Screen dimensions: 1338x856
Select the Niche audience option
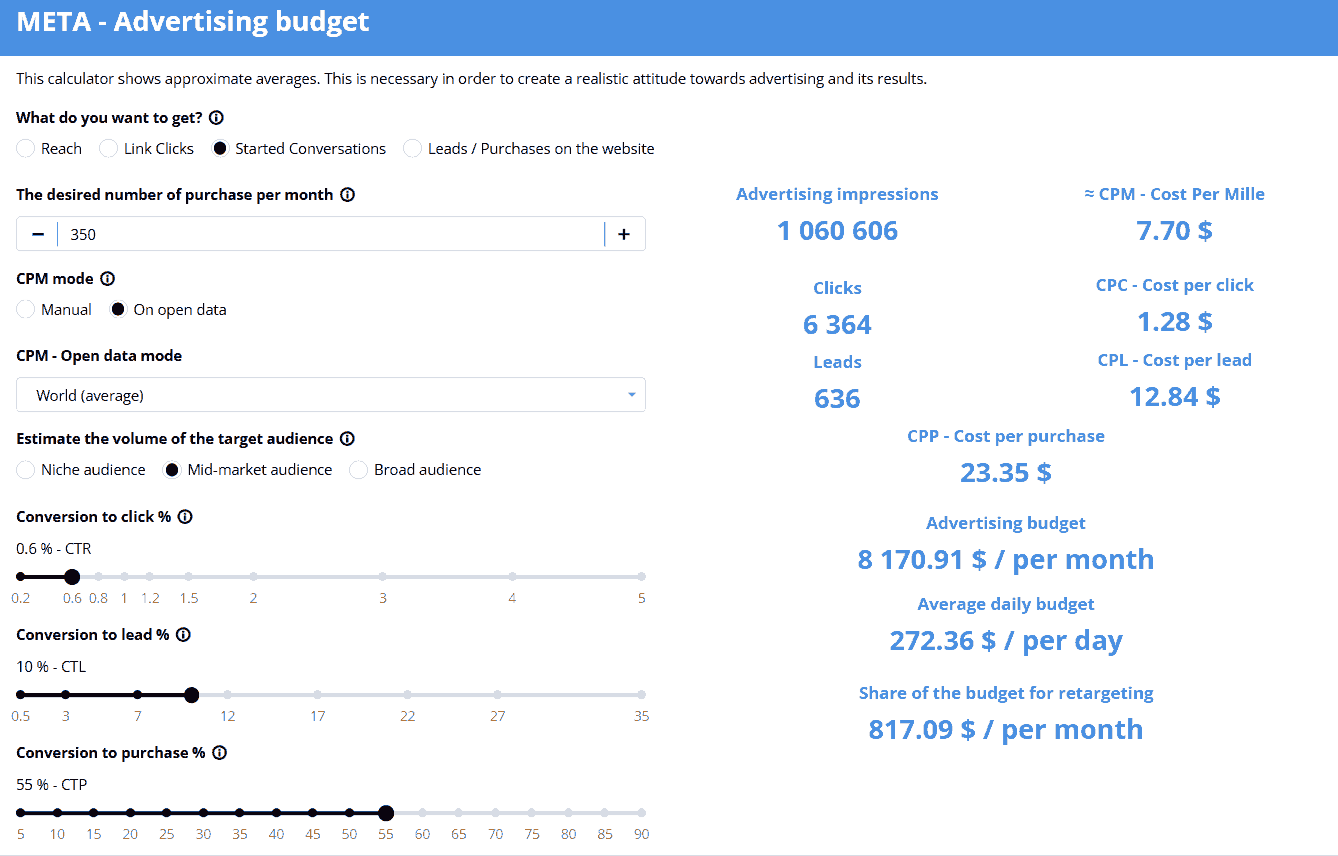pyautogui.click(x=26, y=470)
